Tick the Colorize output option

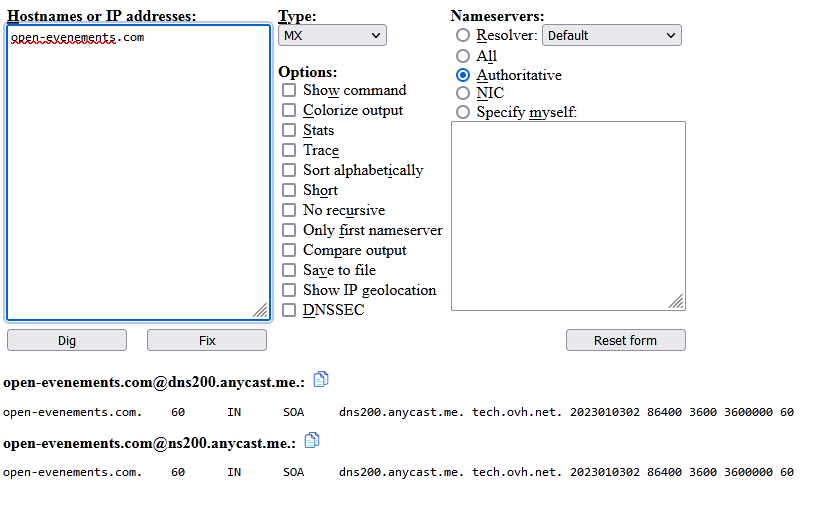(x=289, y=110)
